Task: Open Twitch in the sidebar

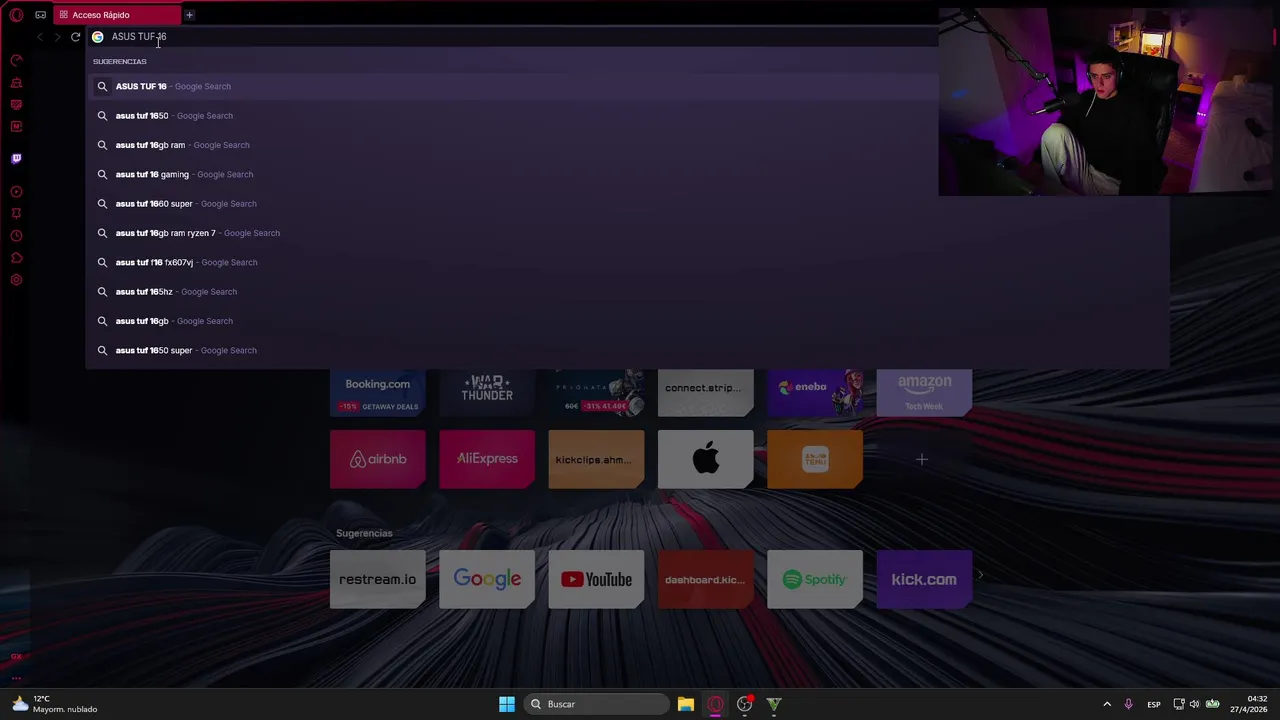Action: click(x=16, y=158)
